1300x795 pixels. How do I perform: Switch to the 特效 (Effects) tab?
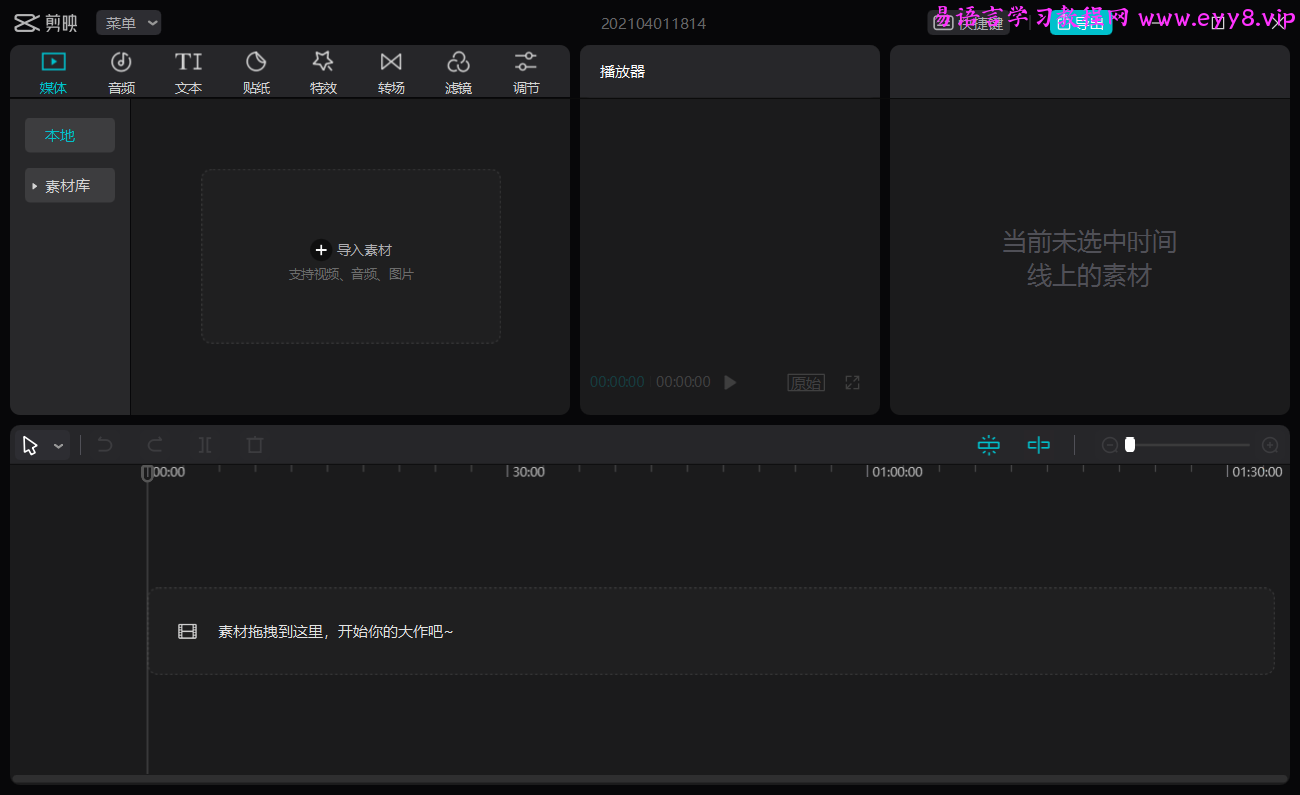pos(323,73)
